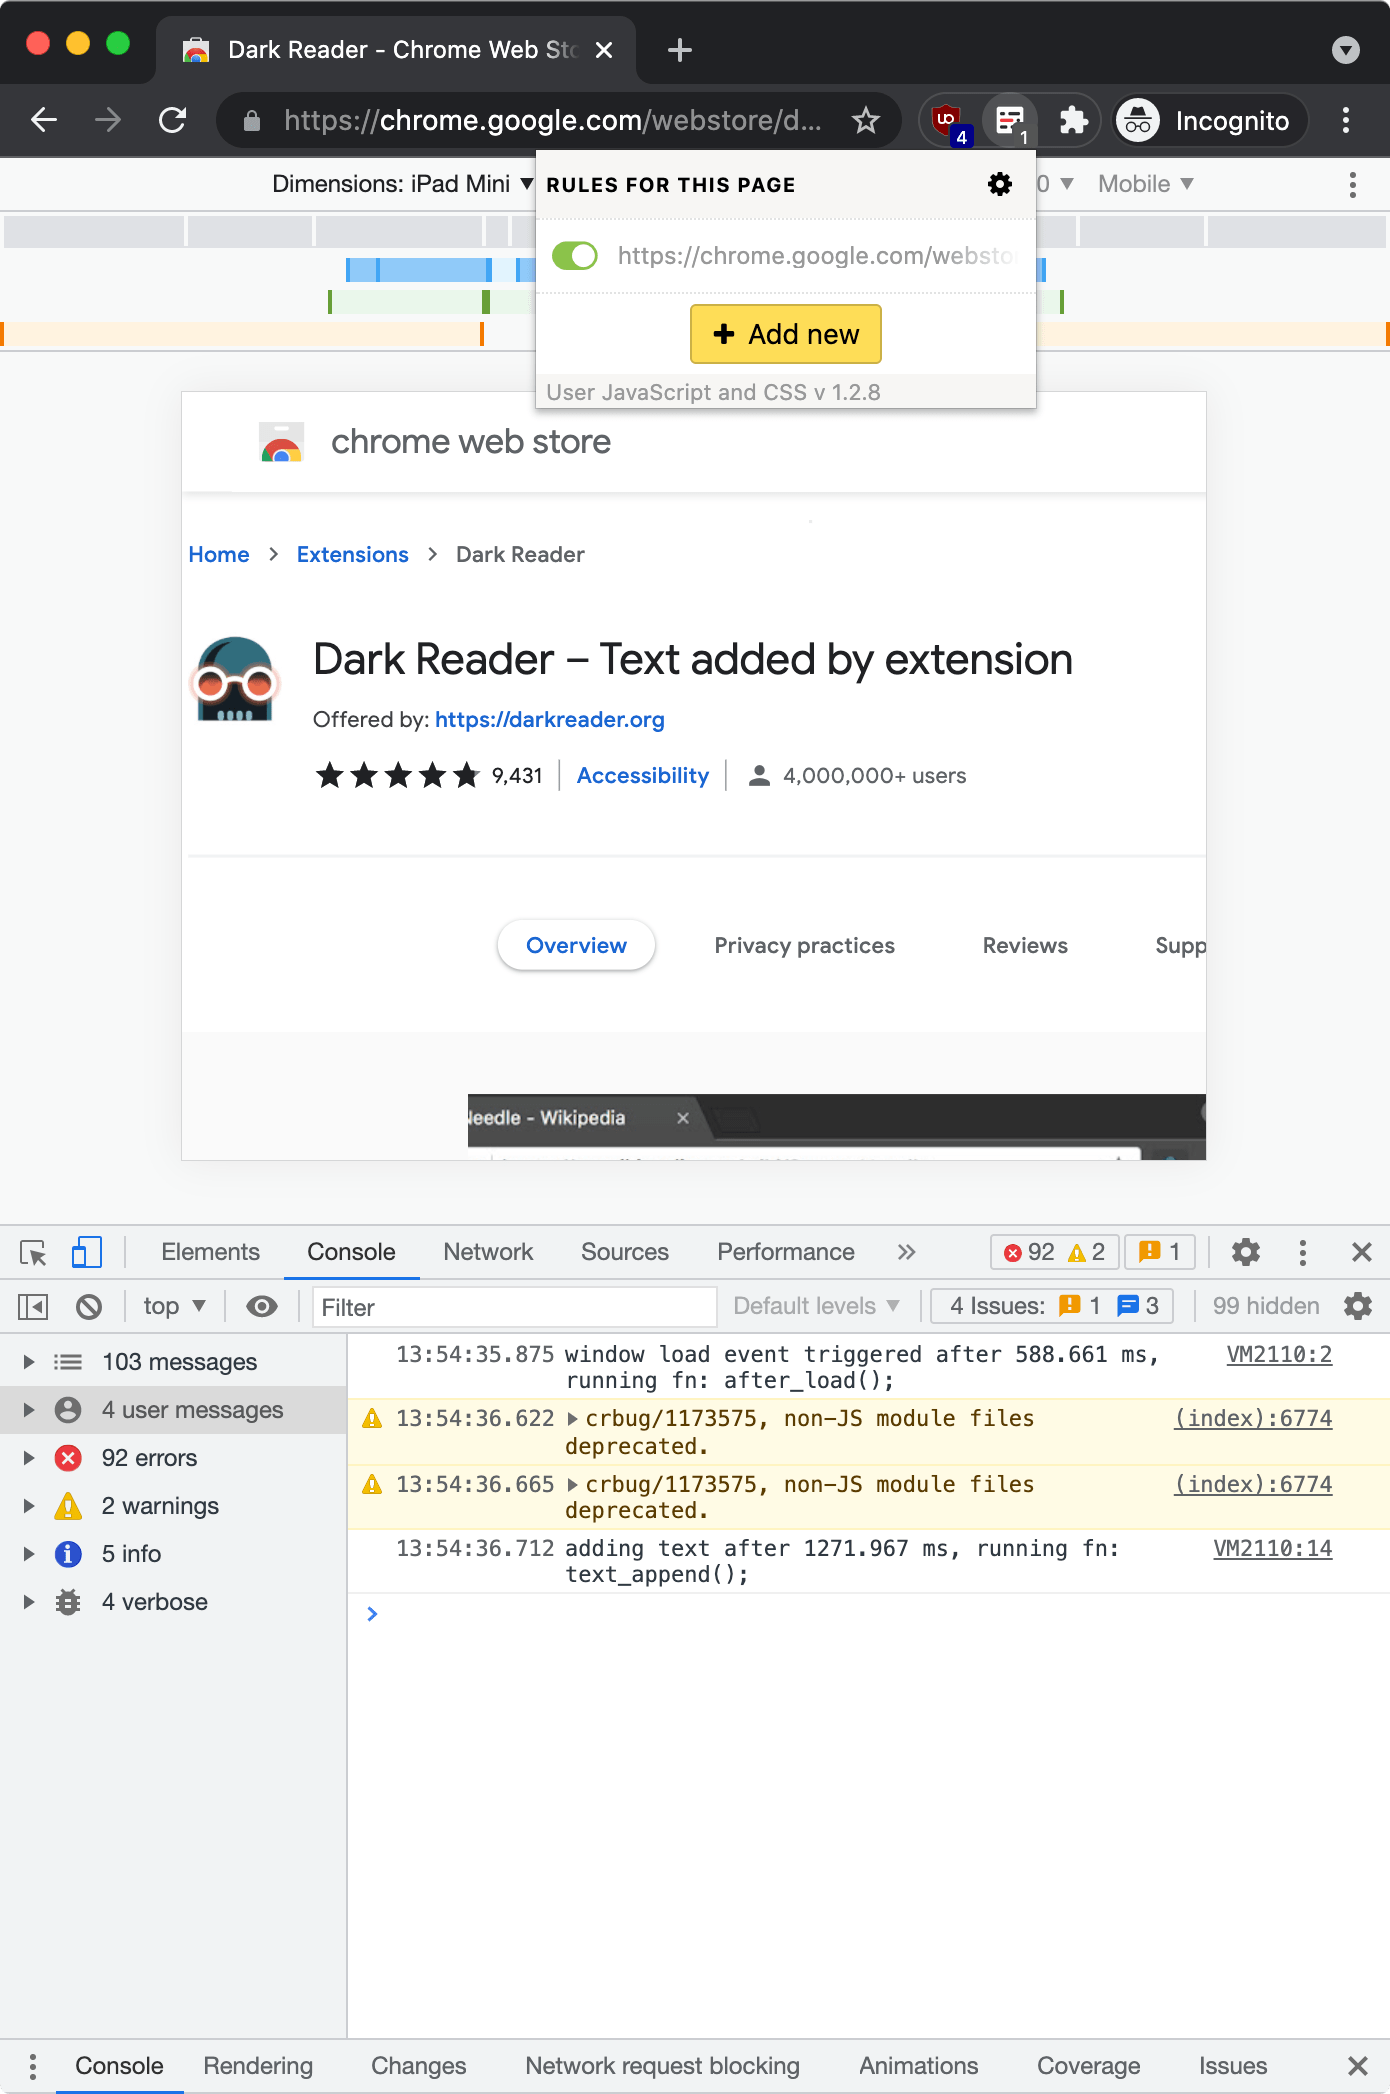Go back to the previous page
This screenshot has height=2094, width=1390.
coord(44,121)
